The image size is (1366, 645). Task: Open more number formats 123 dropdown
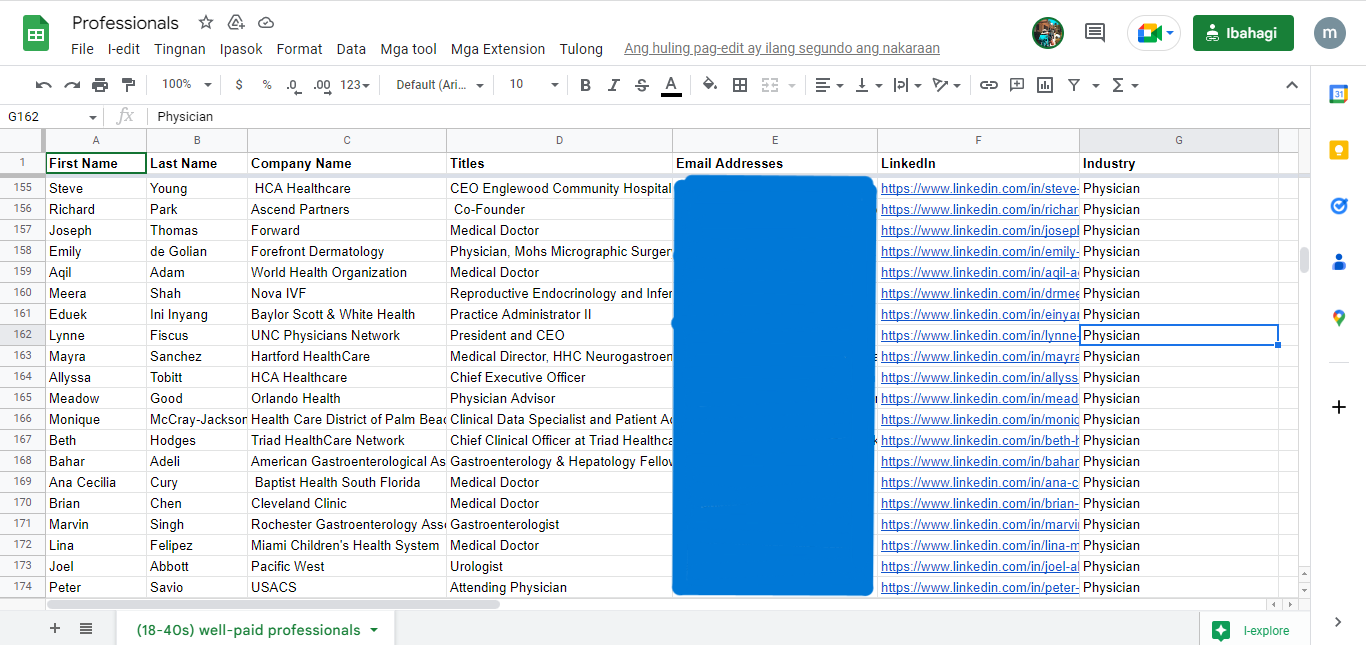tap(355, 85)
